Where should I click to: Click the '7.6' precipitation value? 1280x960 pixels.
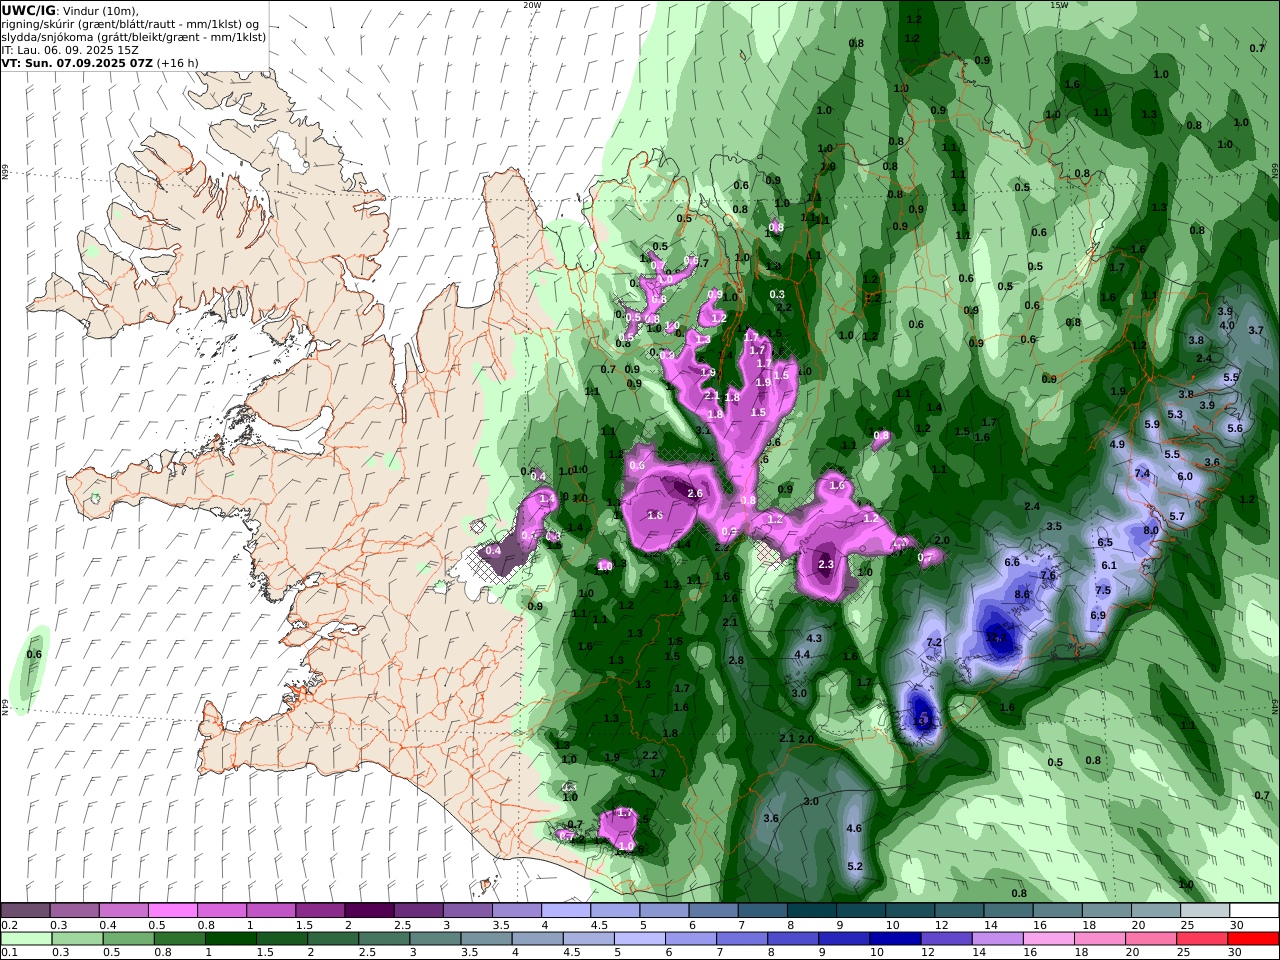(x=1048, y=575)
